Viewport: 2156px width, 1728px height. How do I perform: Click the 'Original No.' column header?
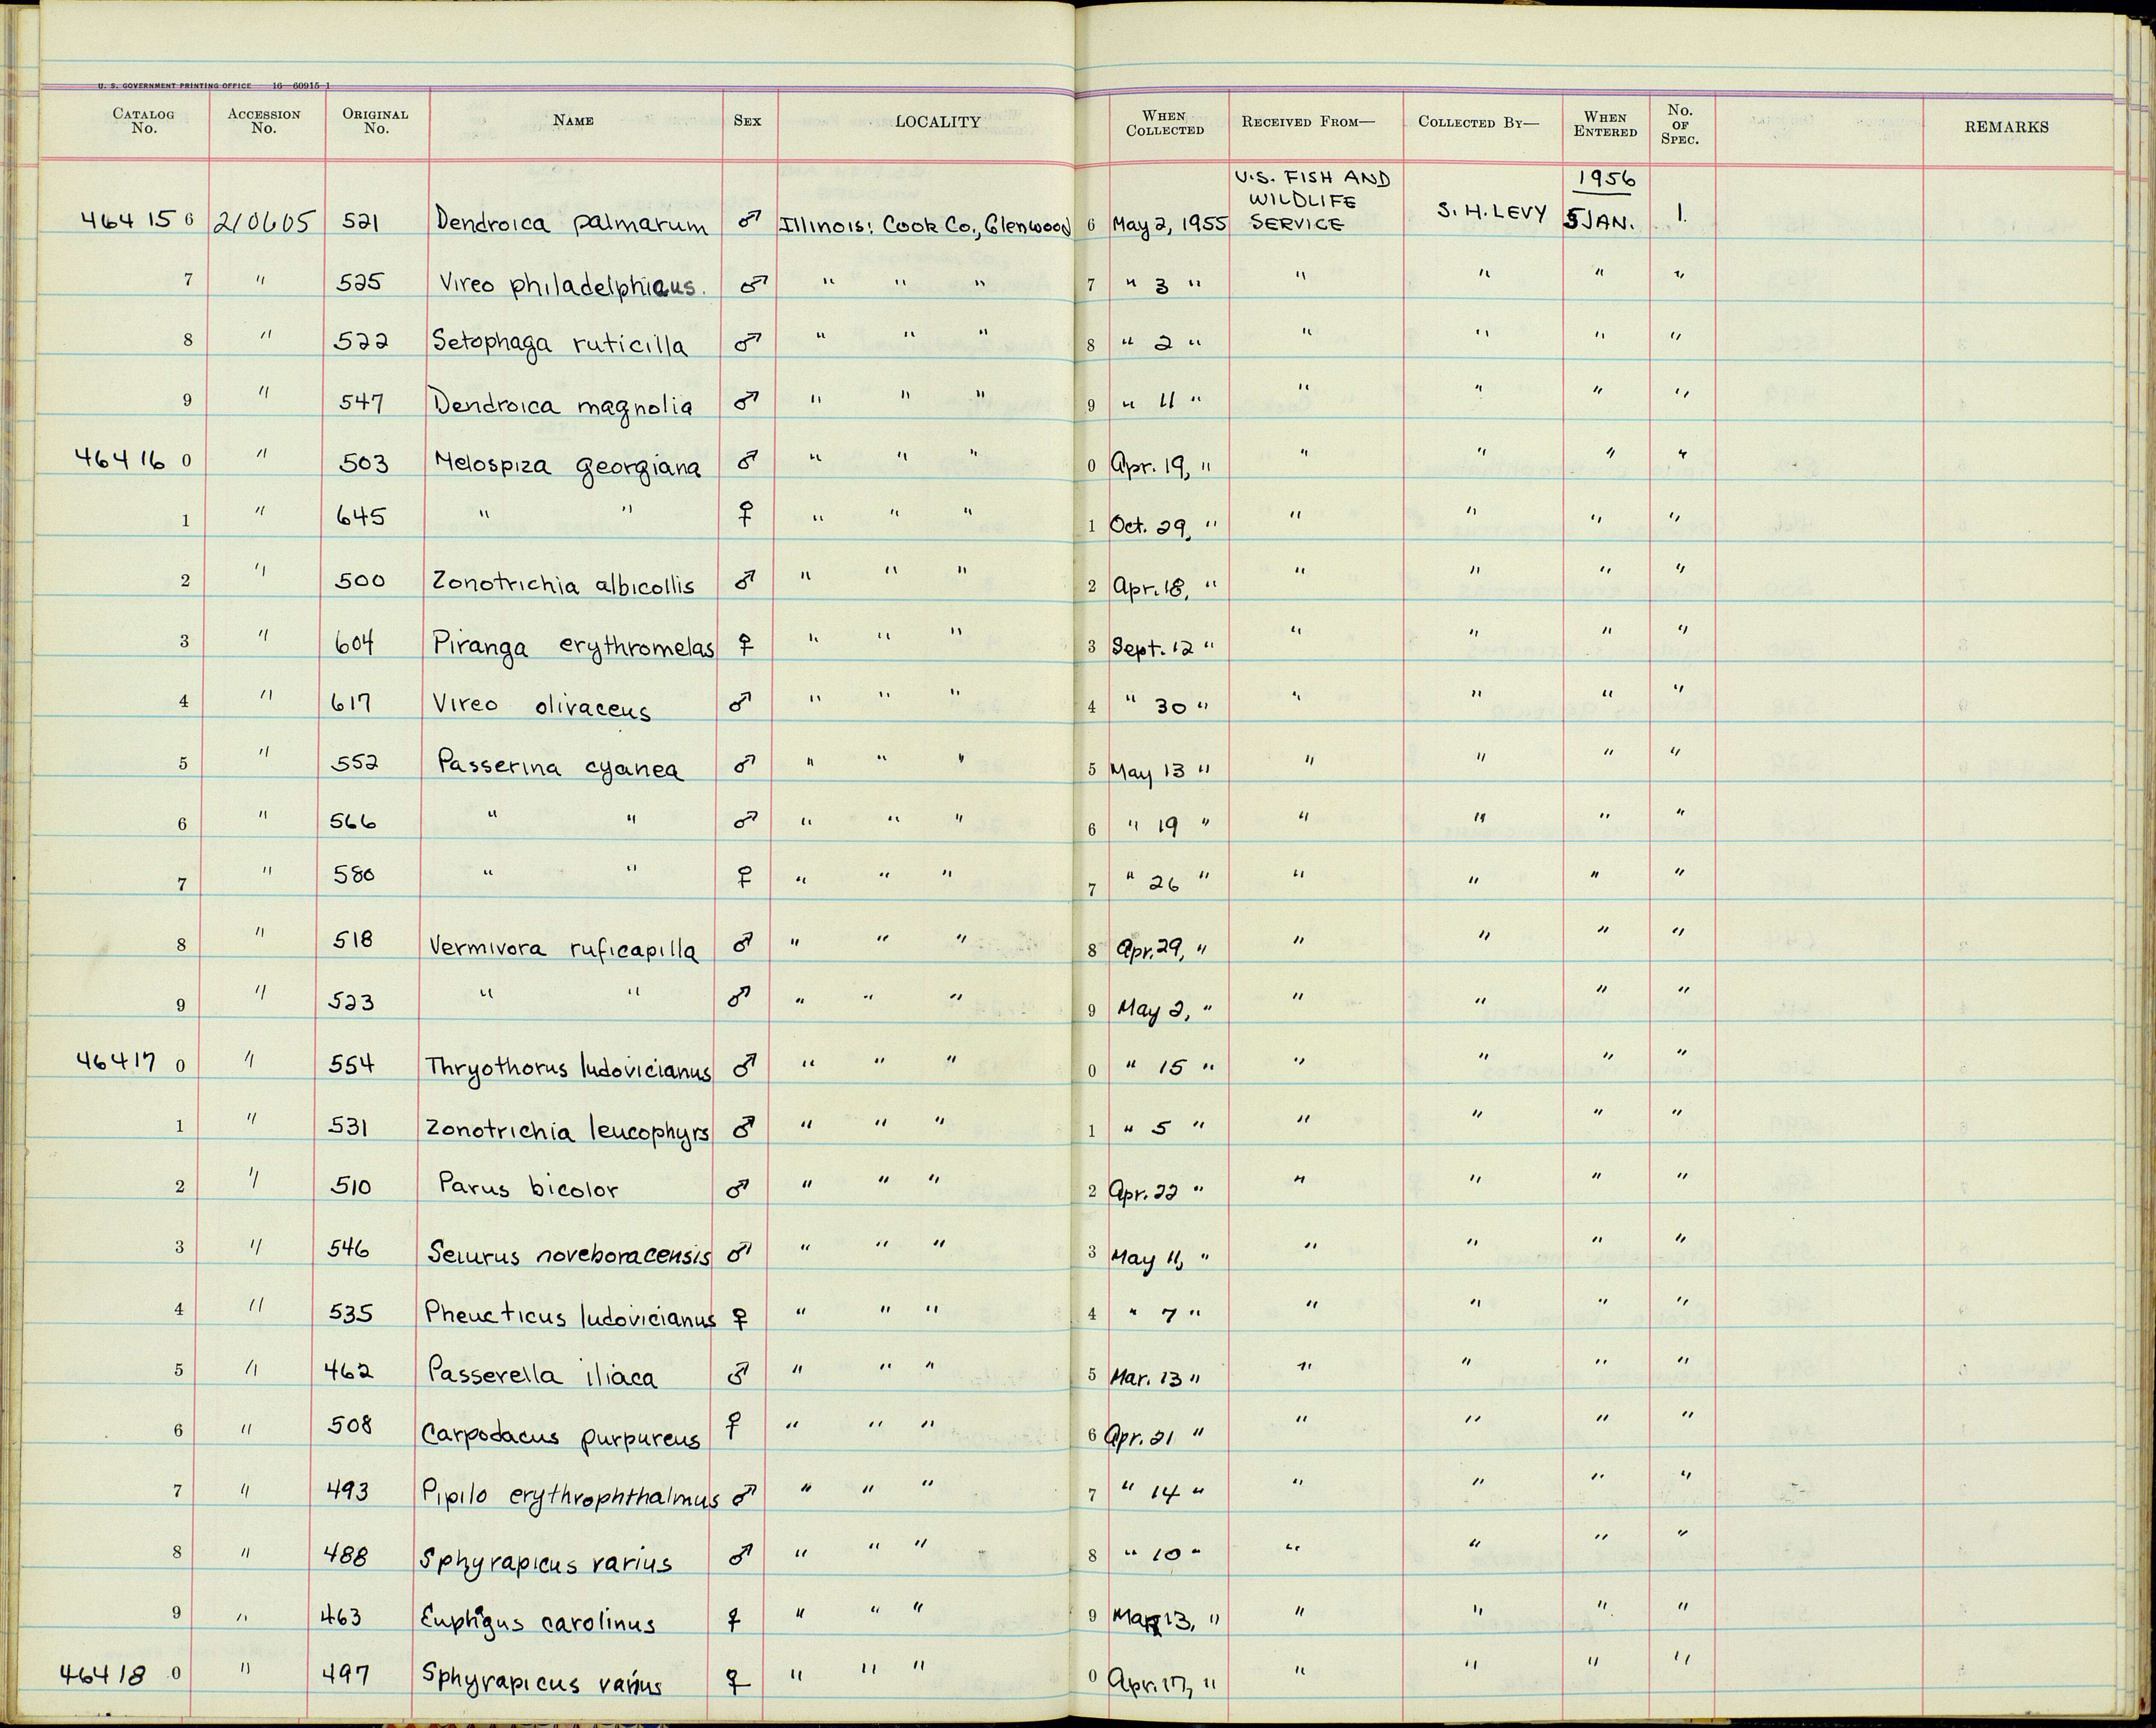click(x=375, y=121)
